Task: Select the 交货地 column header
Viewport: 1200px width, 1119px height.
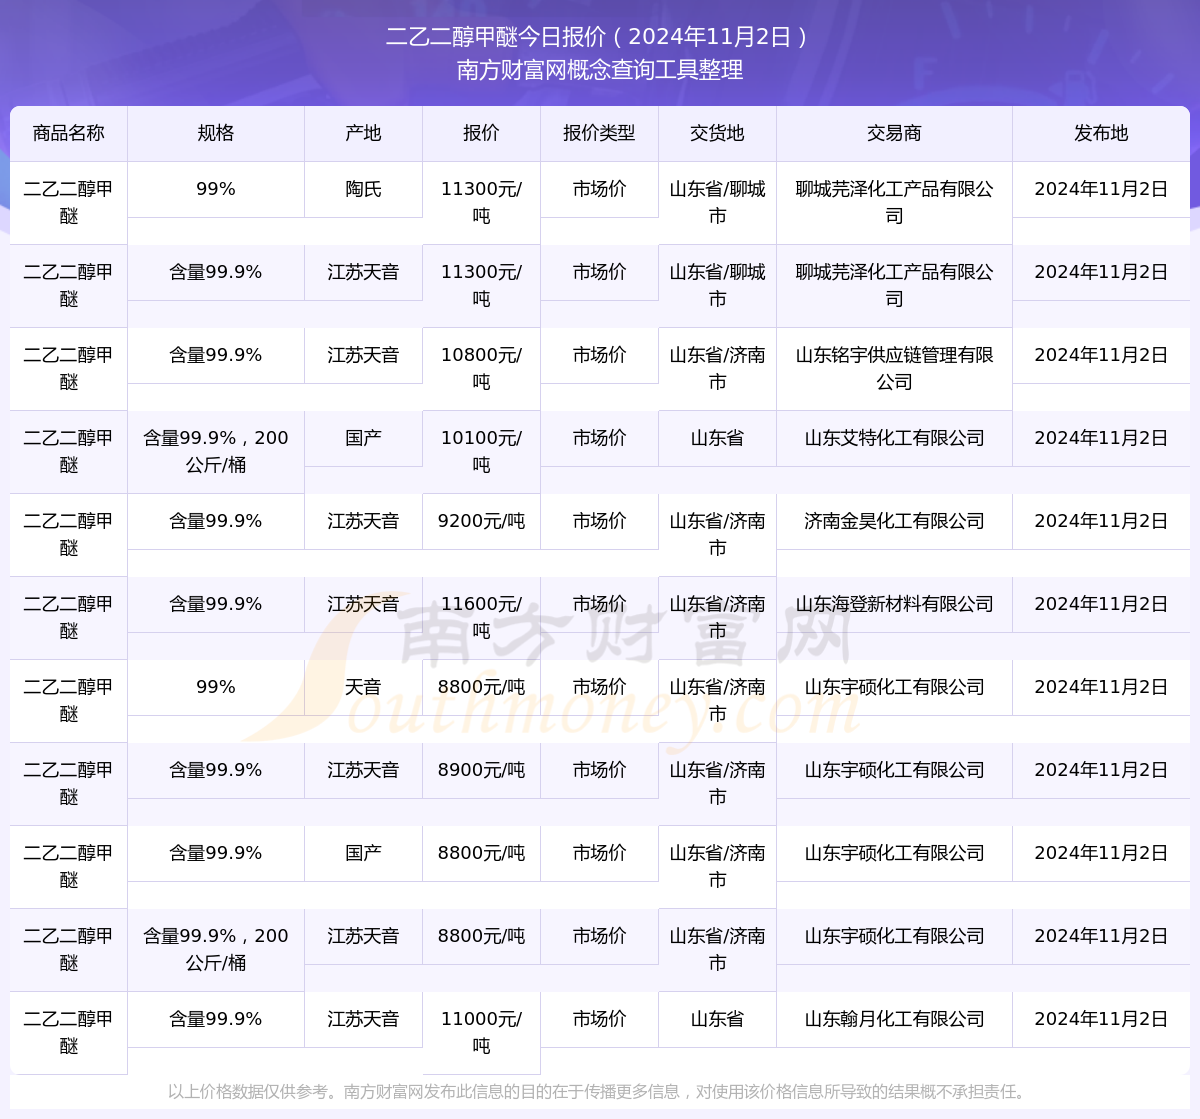Action: [x=717, y=133]
